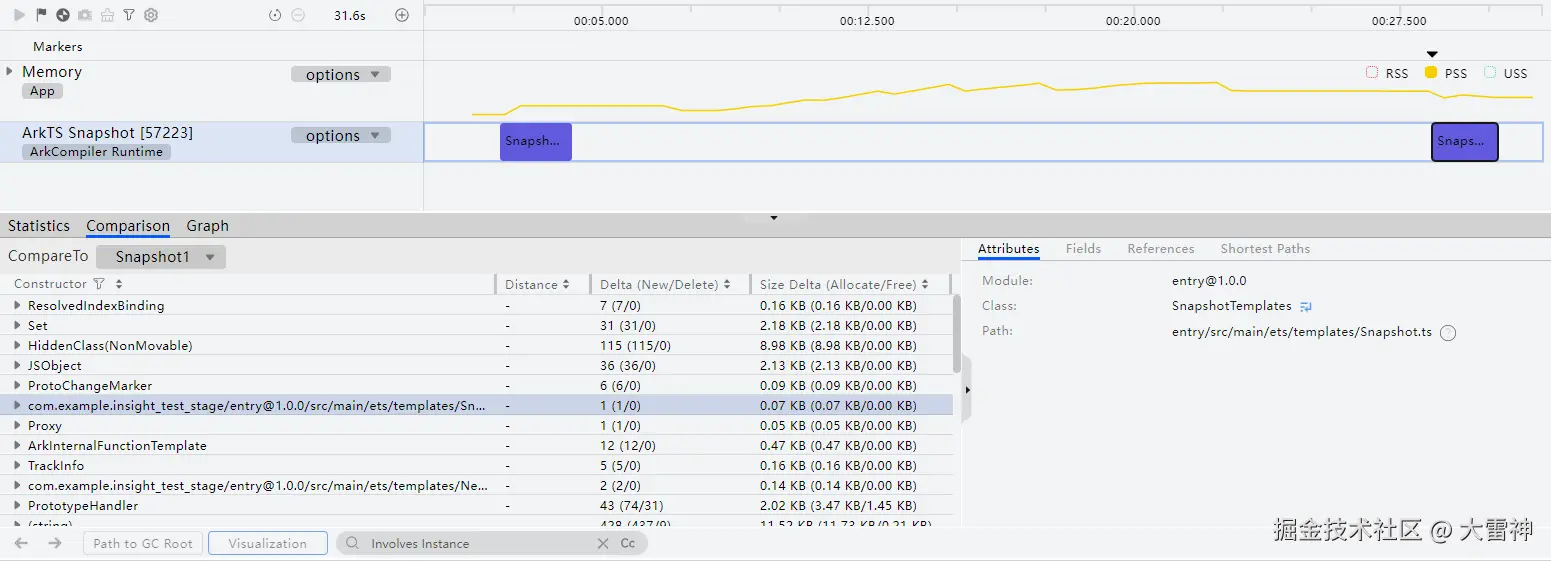Sort by the Distance column
Viewport: 1551px width, 561px height.
pos(566,285)
